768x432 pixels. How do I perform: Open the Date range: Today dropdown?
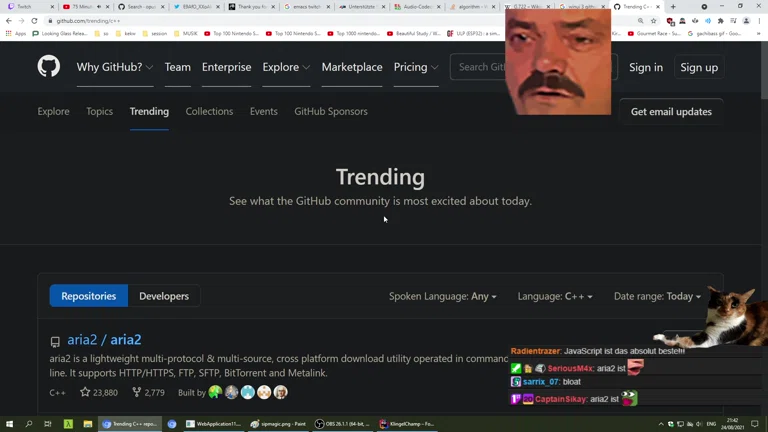pos(657,296)
